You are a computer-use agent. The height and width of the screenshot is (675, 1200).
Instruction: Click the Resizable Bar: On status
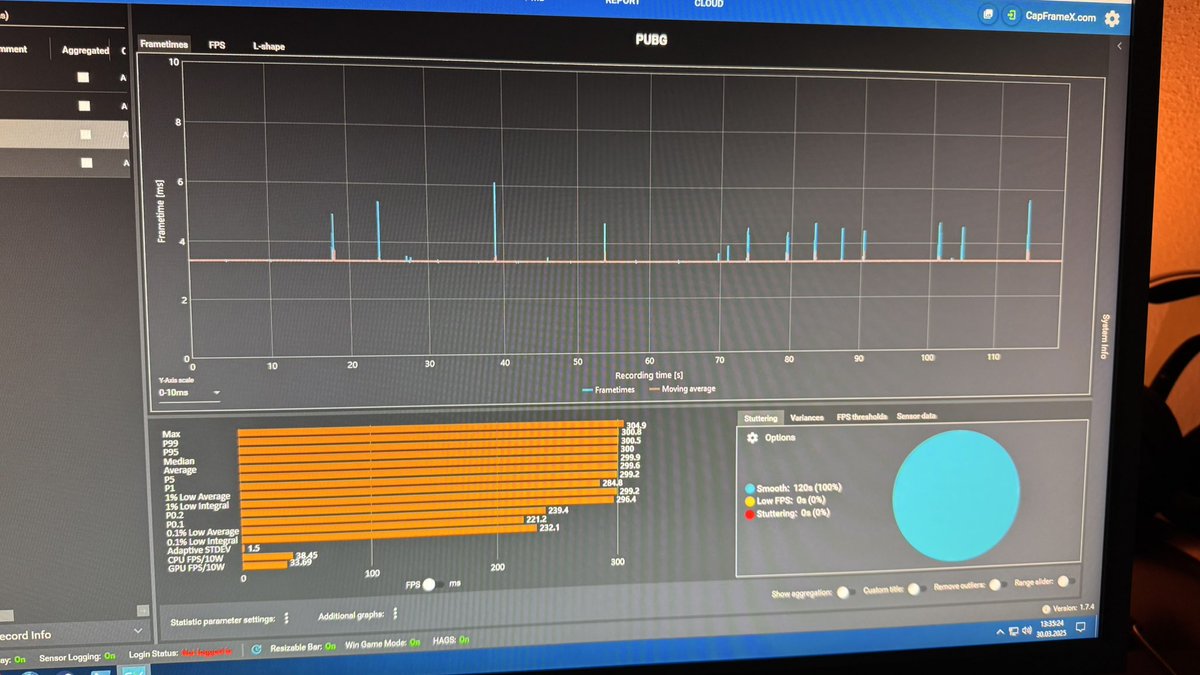[303, 647]
